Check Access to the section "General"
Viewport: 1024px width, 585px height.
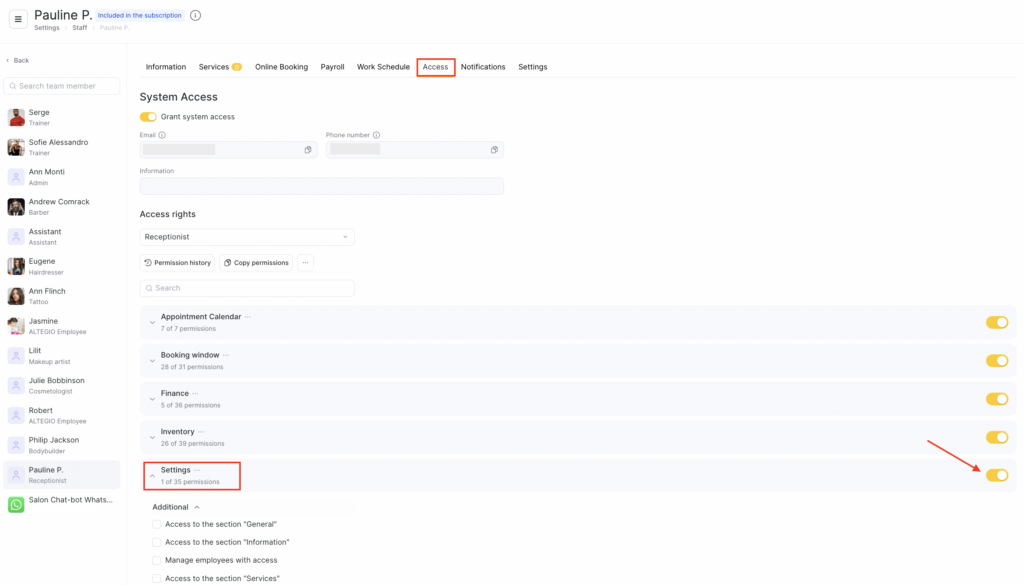click(156, 525)
